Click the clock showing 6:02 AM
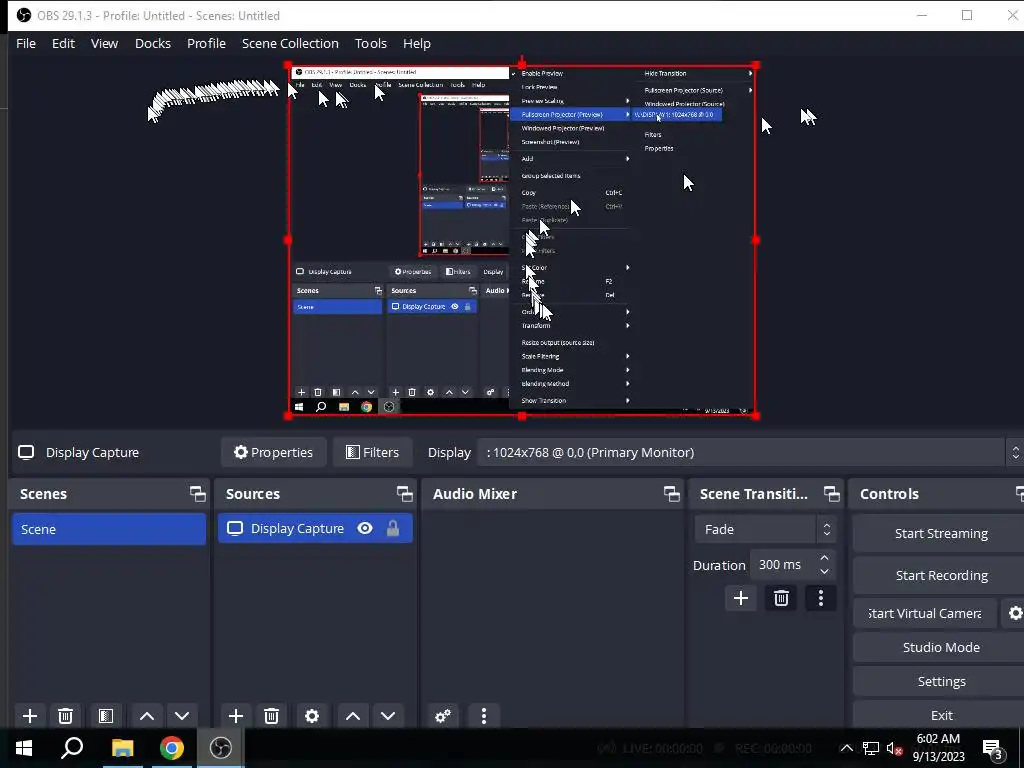The width and height of the screenshot is (1024, 768). pyautogui.click(x=938, y=739)
